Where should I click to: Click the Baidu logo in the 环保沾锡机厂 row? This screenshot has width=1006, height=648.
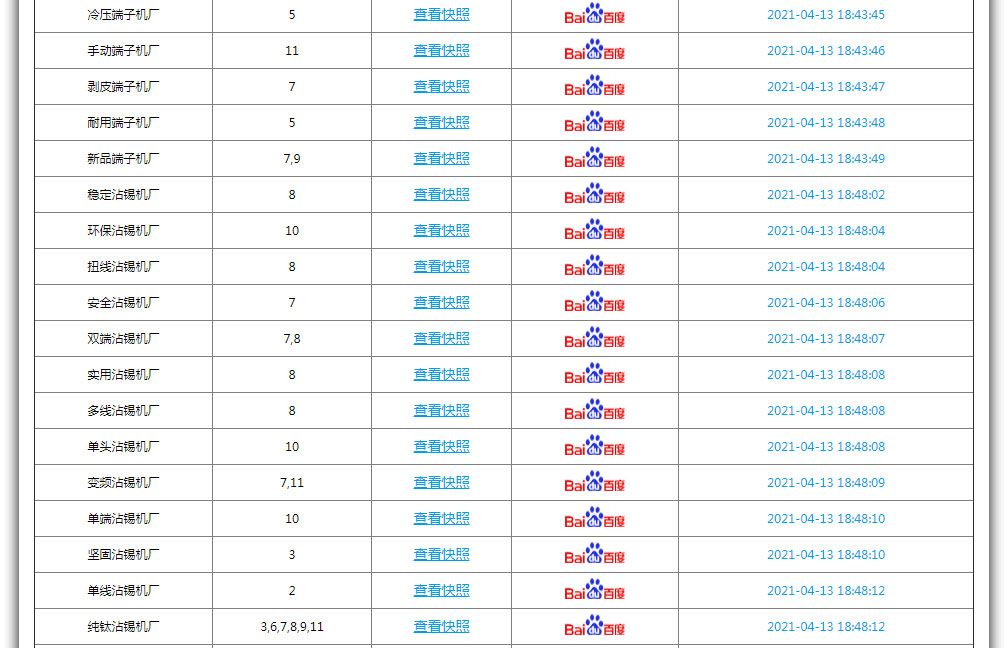click(595, 230)
